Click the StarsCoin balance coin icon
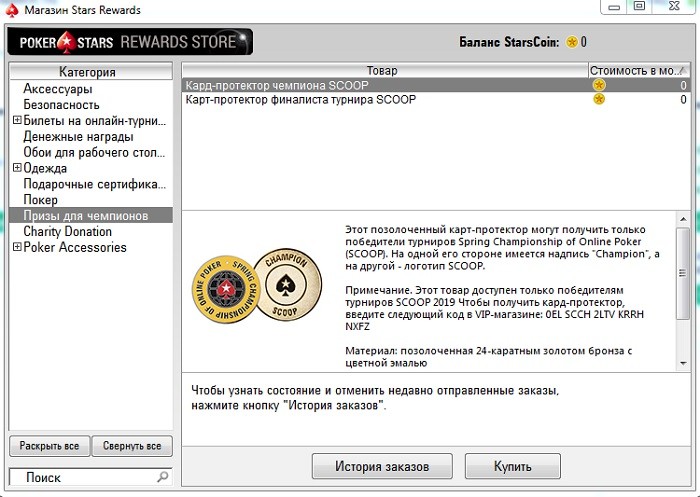The height and width of the screenshot is (497, 700). tap(572, 42)
